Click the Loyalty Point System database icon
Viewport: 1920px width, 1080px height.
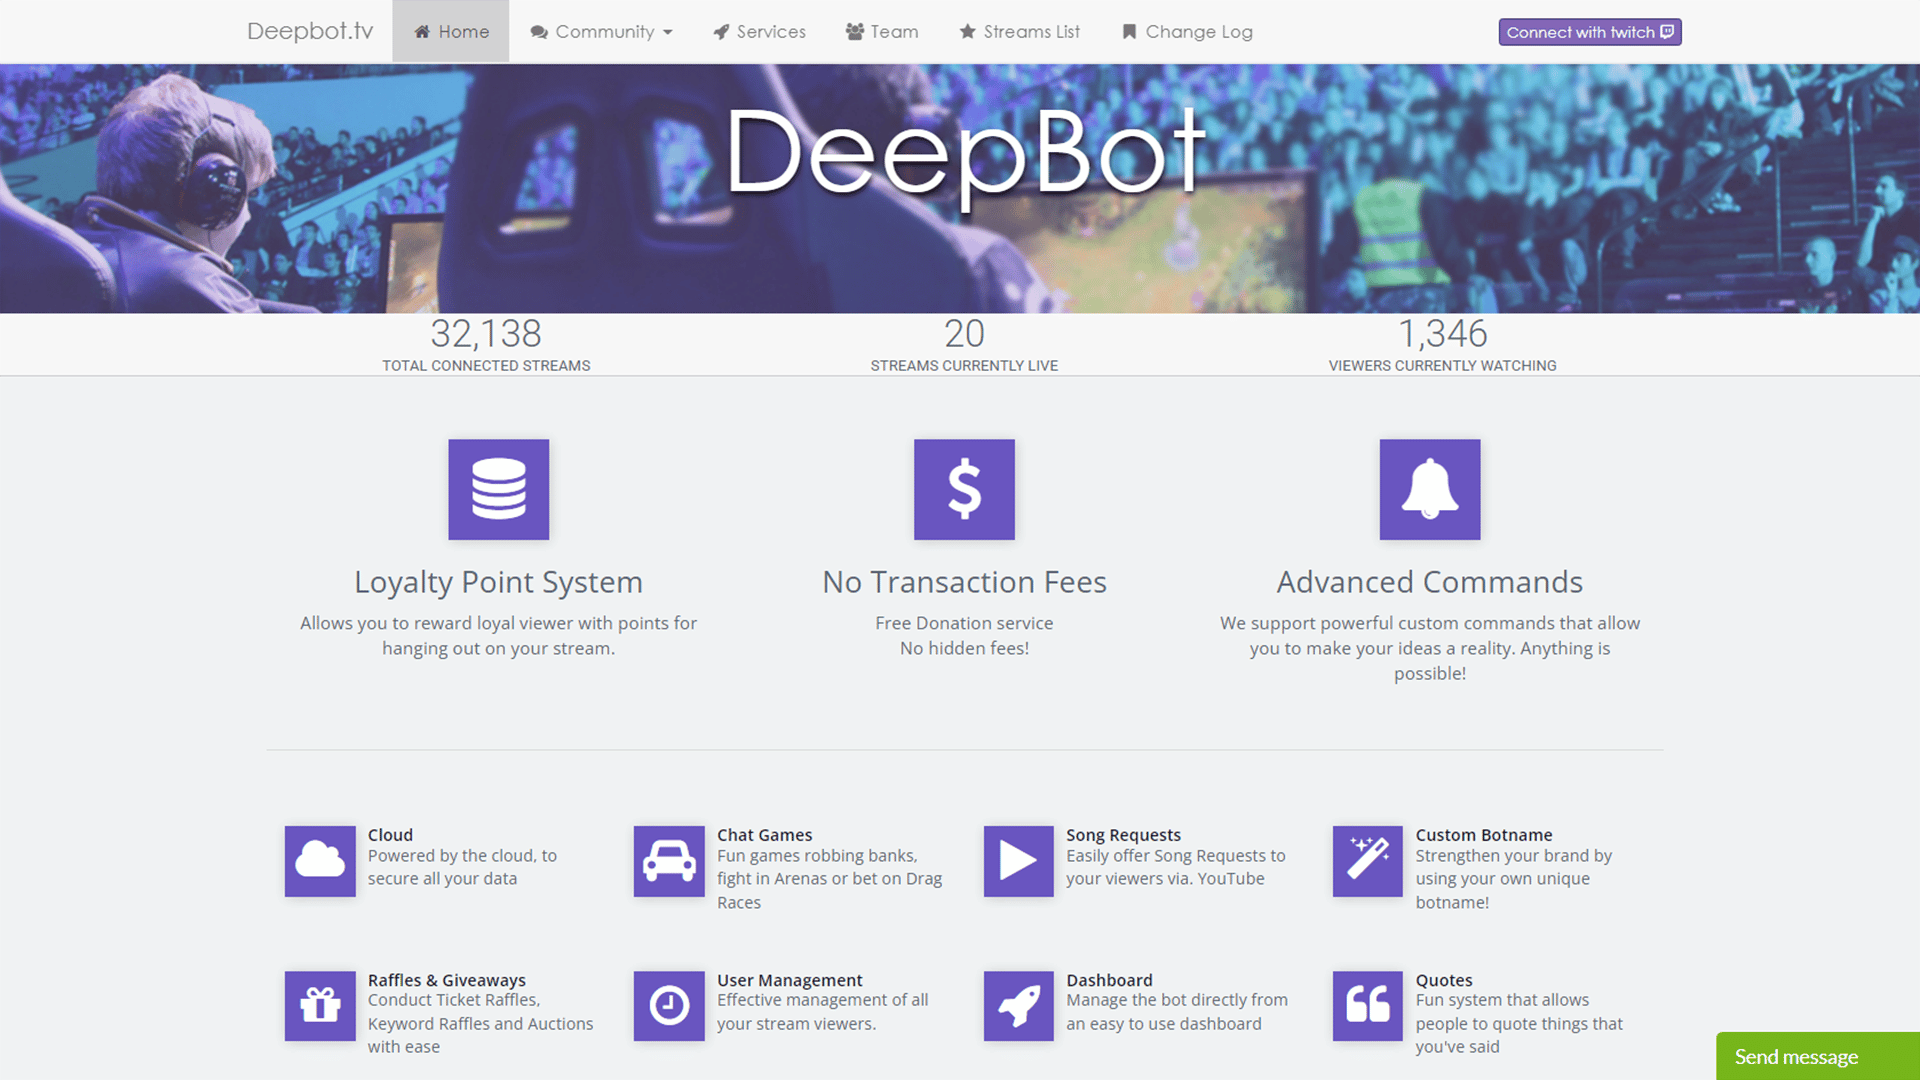498,489
